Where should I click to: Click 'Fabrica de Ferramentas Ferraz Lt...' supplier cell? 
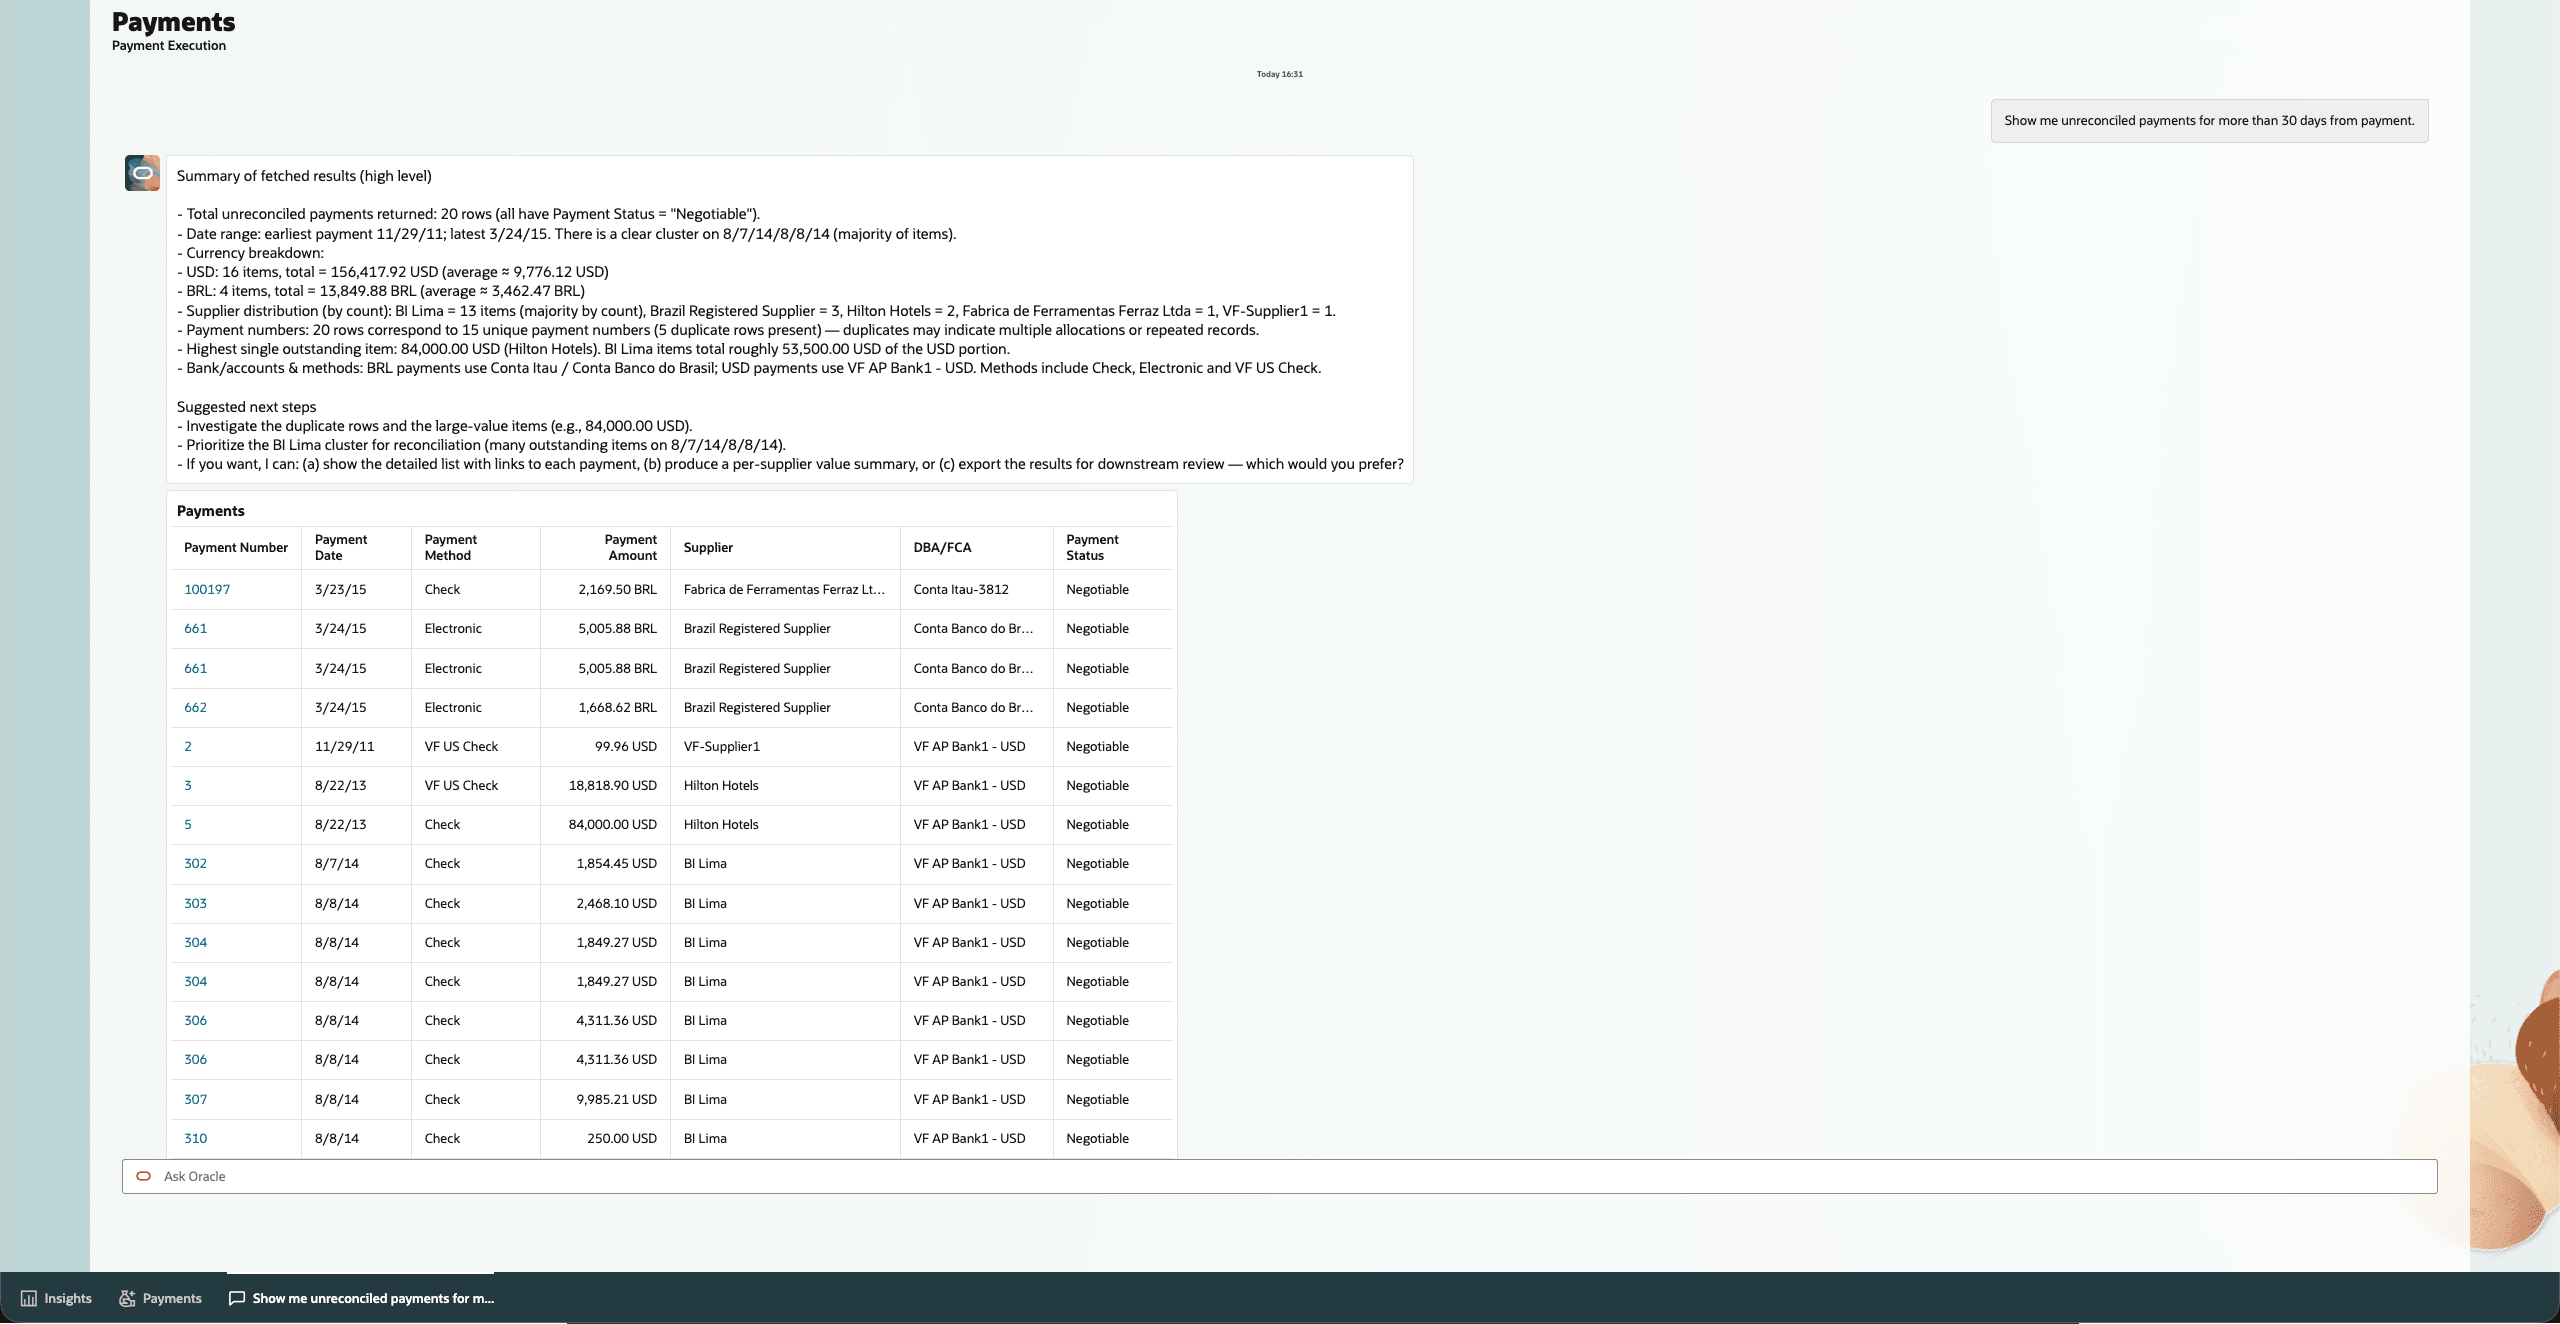[x=784, y=589]
